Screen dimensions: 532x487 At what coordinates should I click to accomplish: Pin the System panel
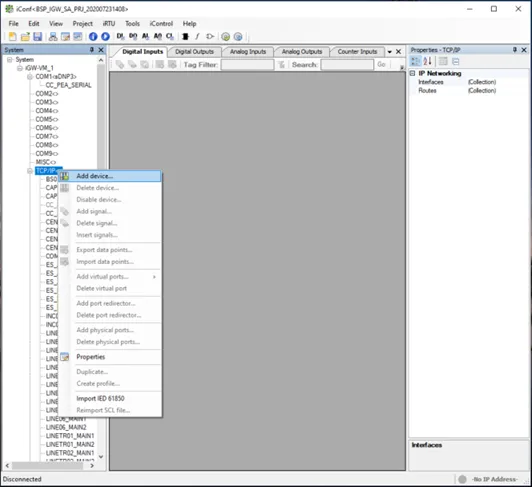[92, 50]
